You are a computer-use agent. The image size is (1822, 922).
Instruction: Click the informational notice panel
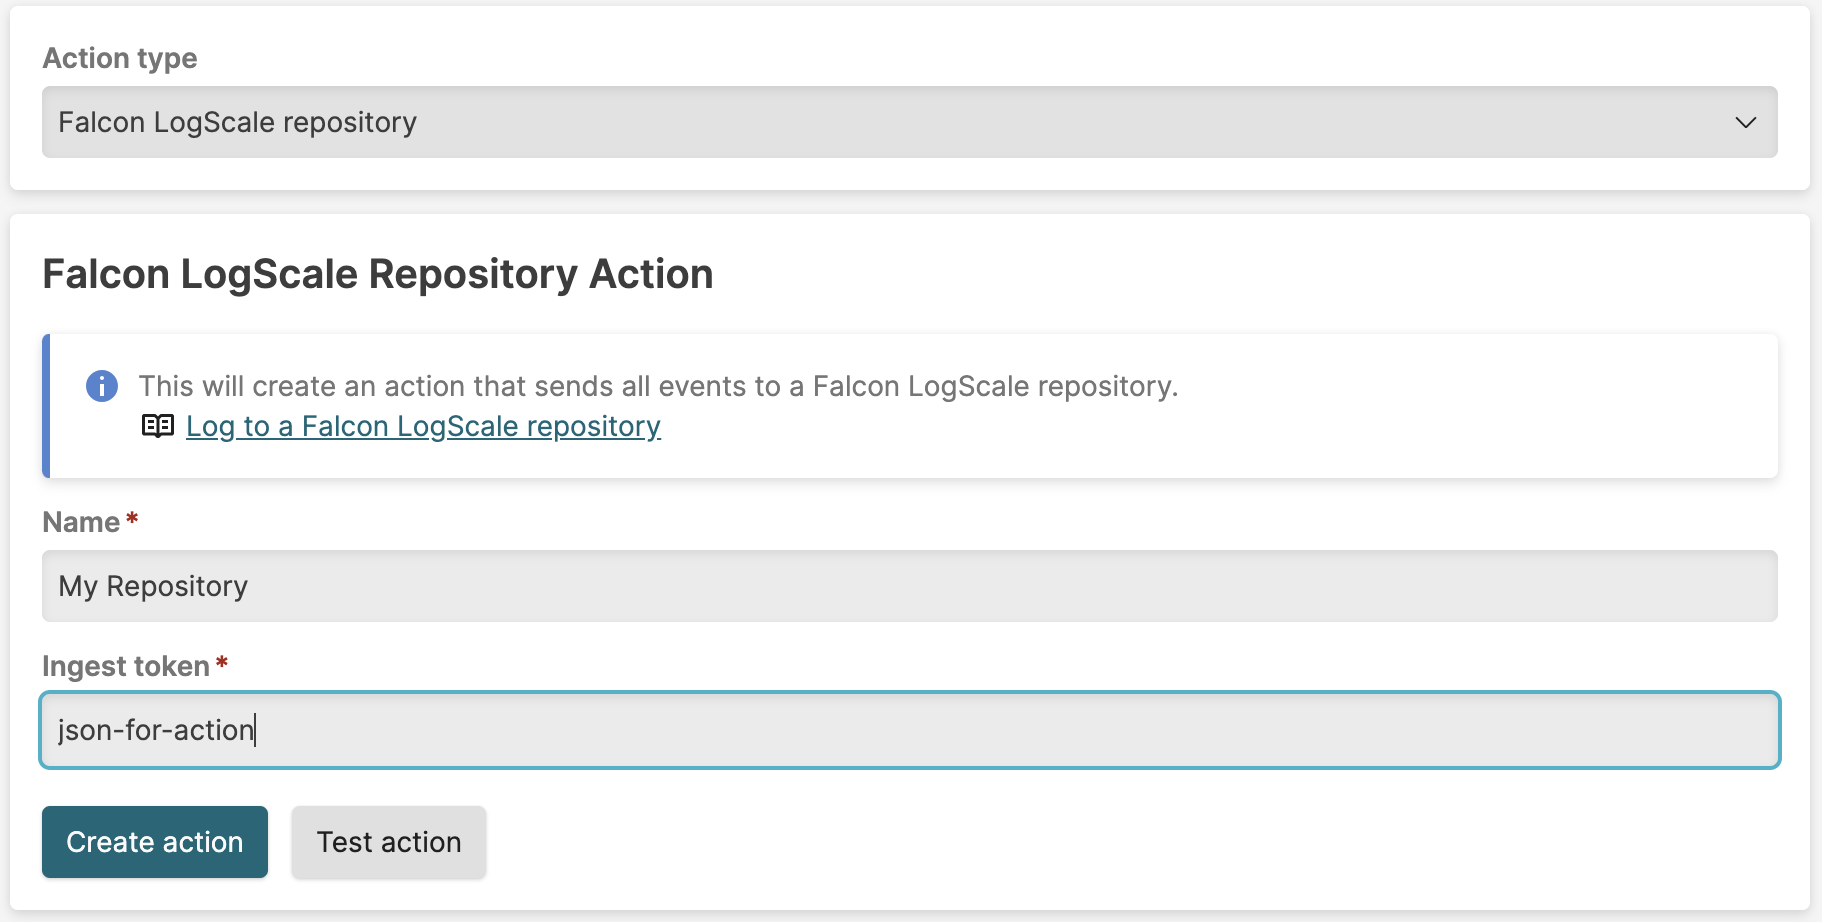click(900, 405)
